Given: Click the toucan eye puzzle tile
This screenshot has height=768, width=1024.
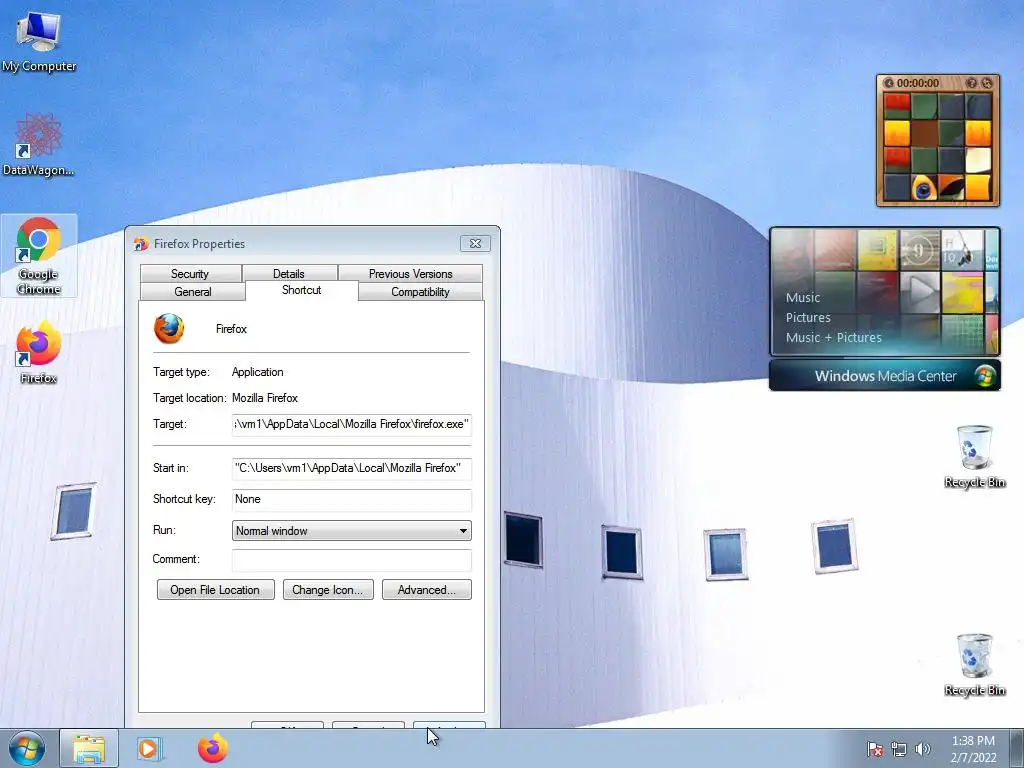Looking at the screenshot, I should coord(924,187).
